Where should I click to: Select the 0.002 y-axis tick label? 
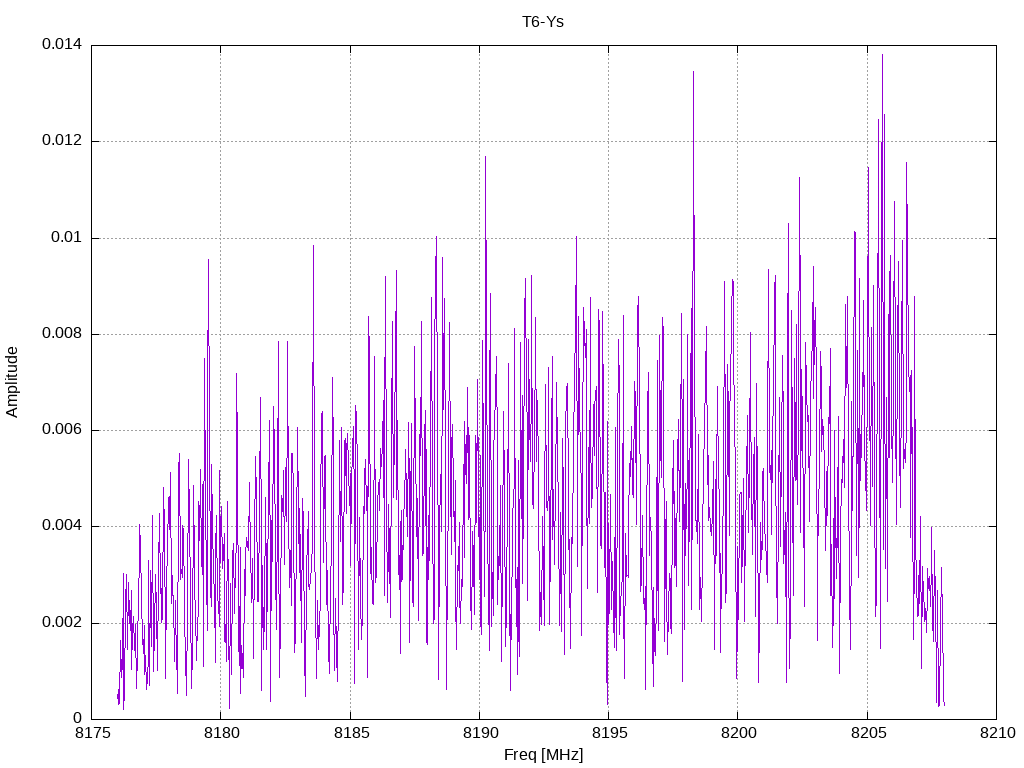[x=62, y=622]
